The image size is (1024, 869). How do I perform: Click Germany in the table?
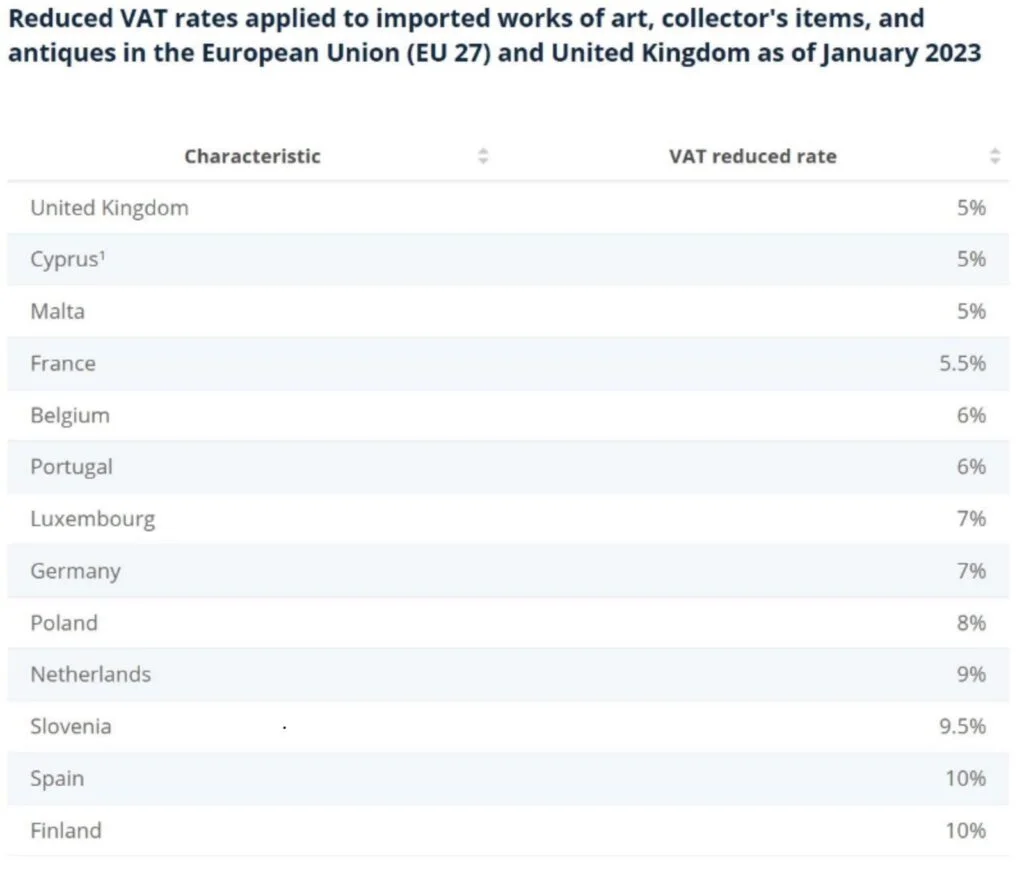coord(75,571)
